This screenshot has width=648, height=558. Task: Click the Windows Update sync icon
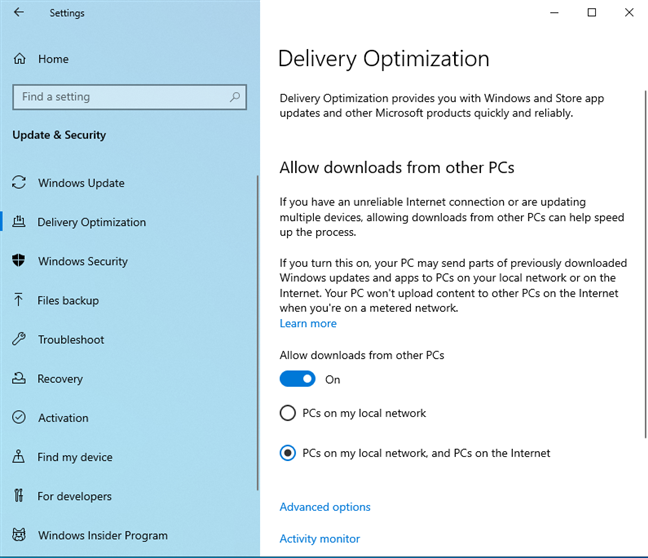pos(19,182)
